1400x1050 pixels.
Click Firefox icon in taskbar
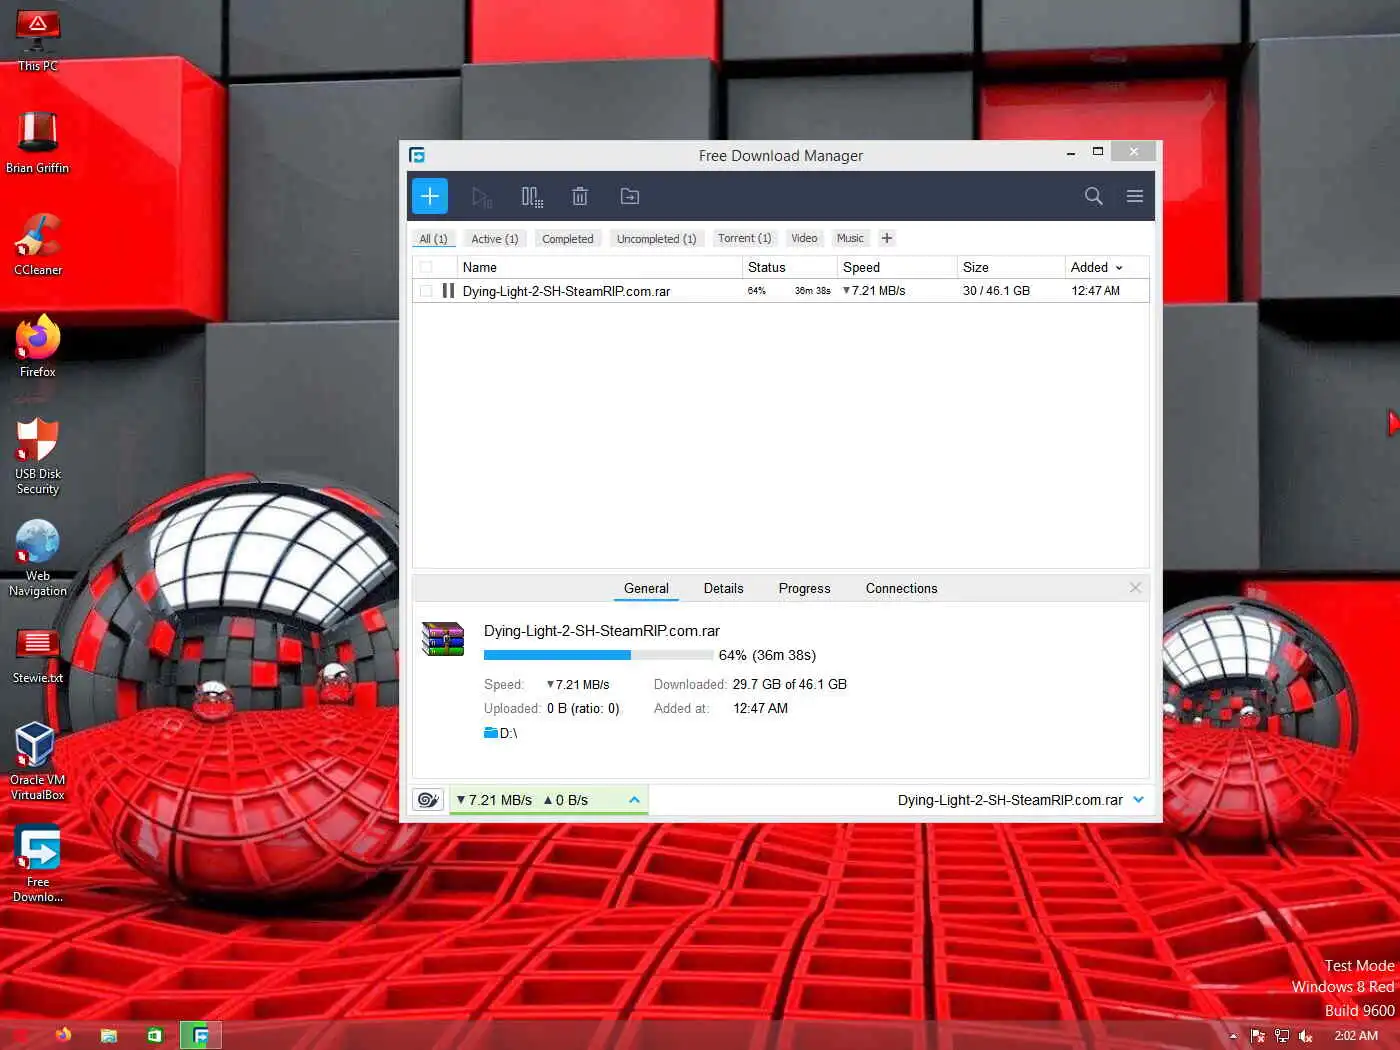[63, 1035]
